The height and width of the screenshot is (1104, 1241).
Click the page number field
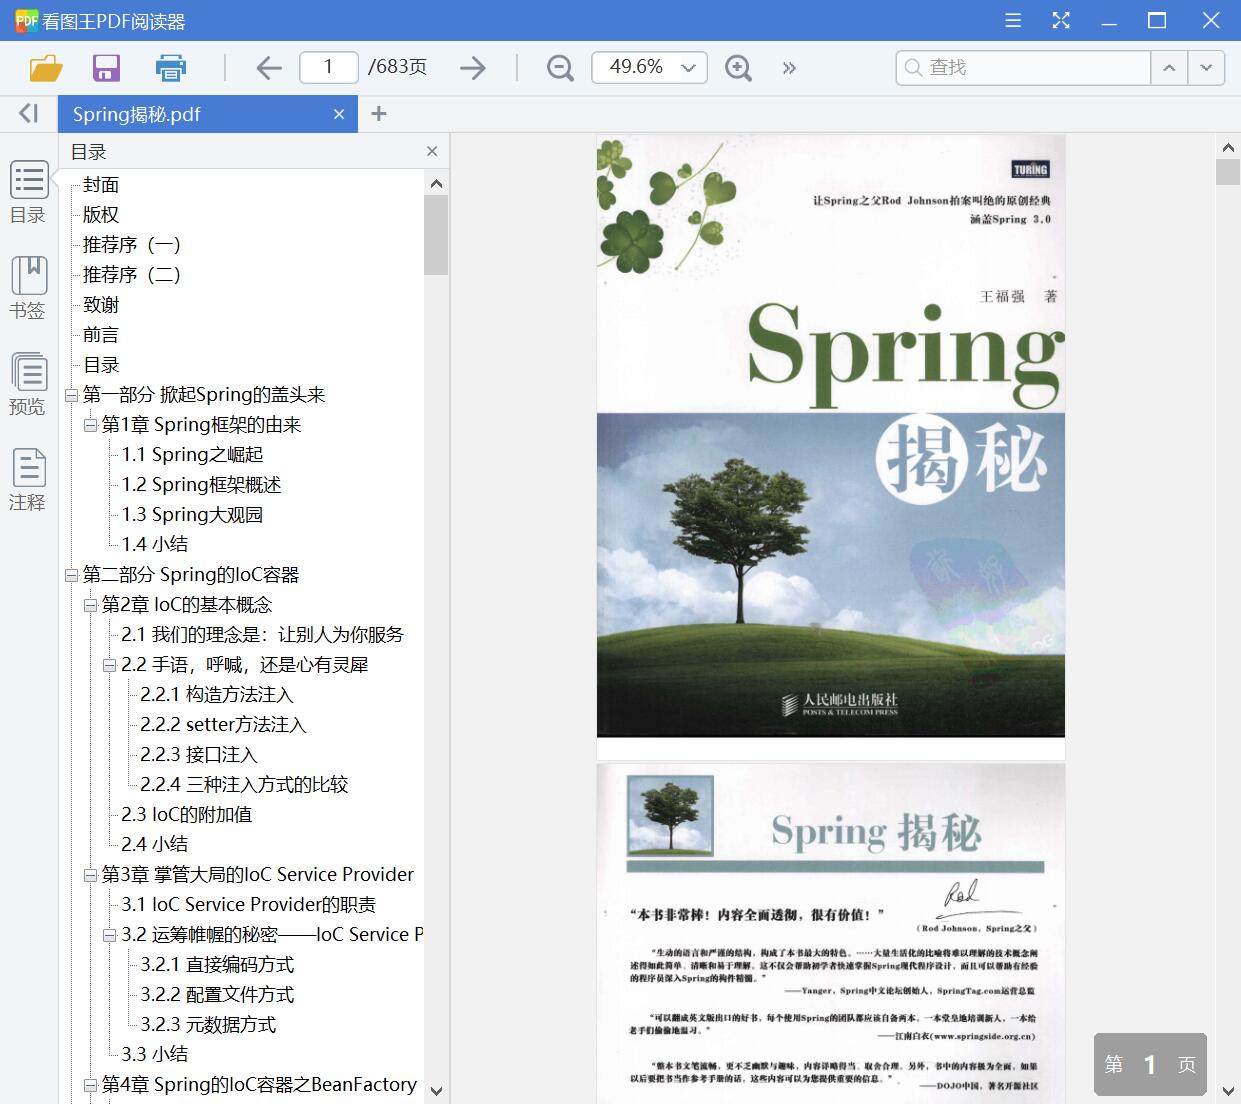[x=328, y=67]
